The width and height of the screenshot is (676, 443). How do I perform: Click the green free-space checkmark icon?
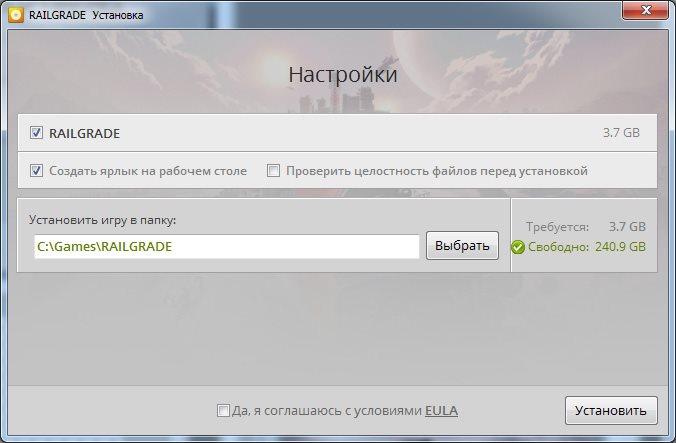click(x=518, y=247)
